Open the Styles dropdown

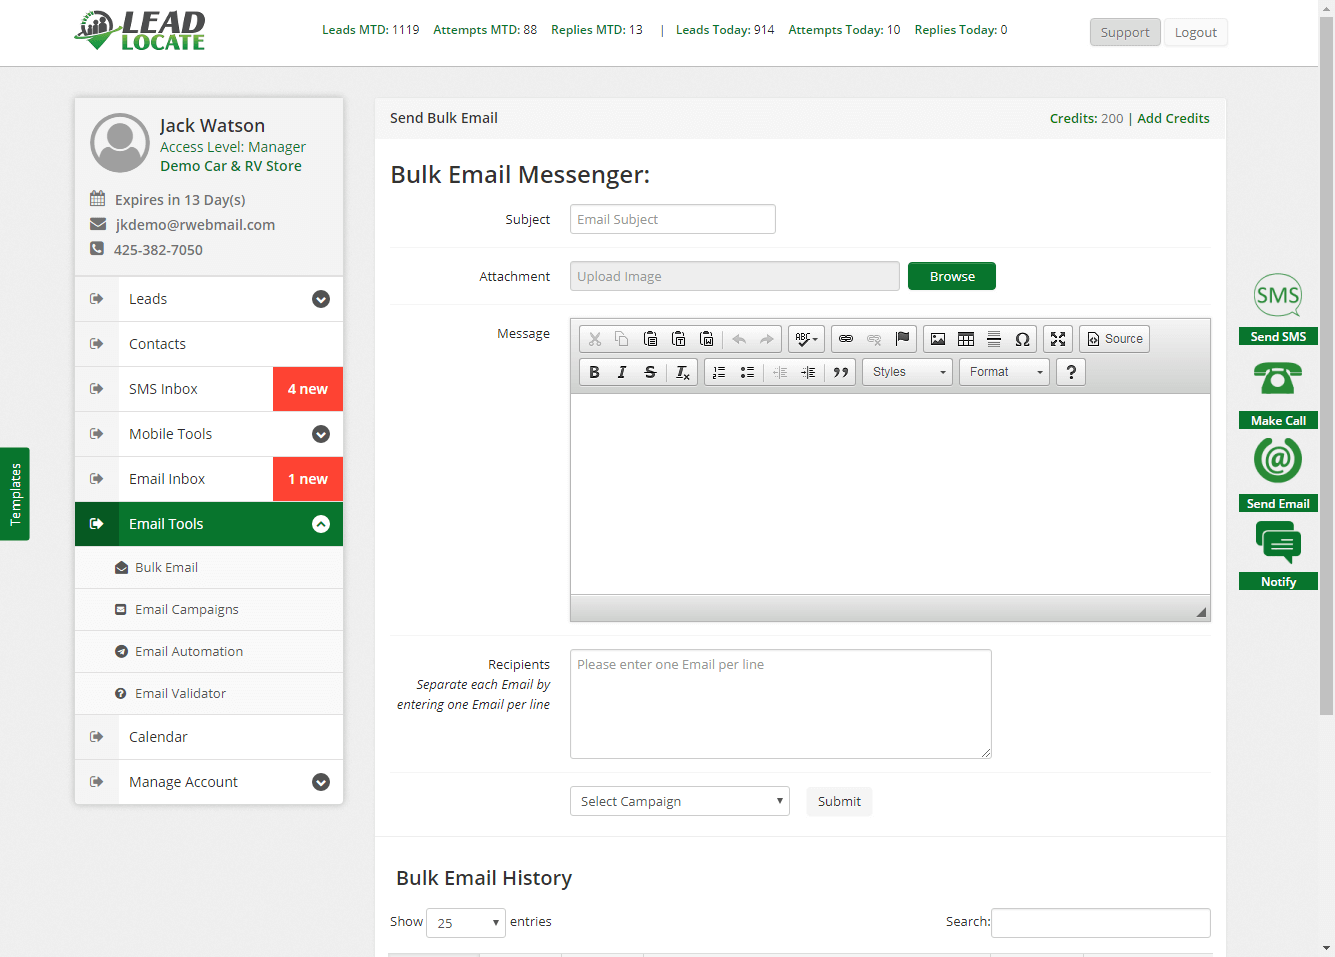907,372
